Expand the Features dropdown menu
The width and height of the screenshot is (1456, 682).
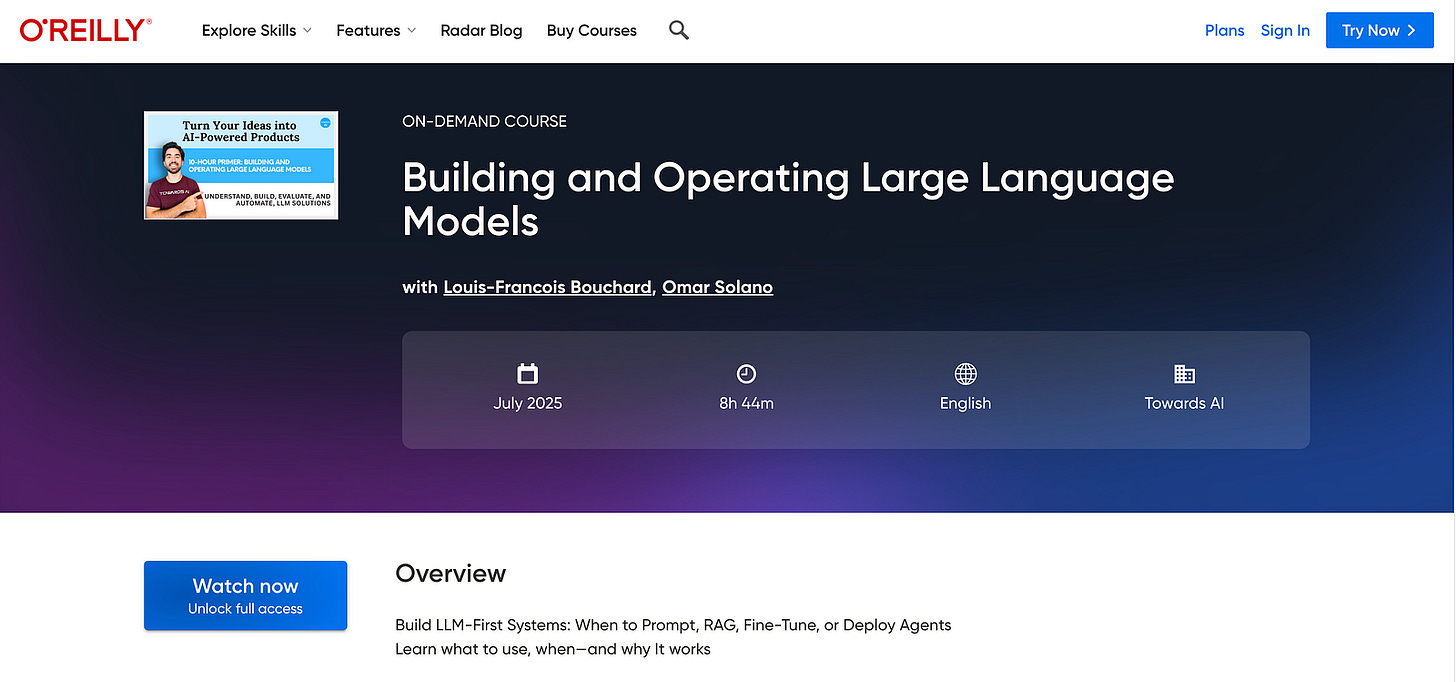[x=376, y=30]
